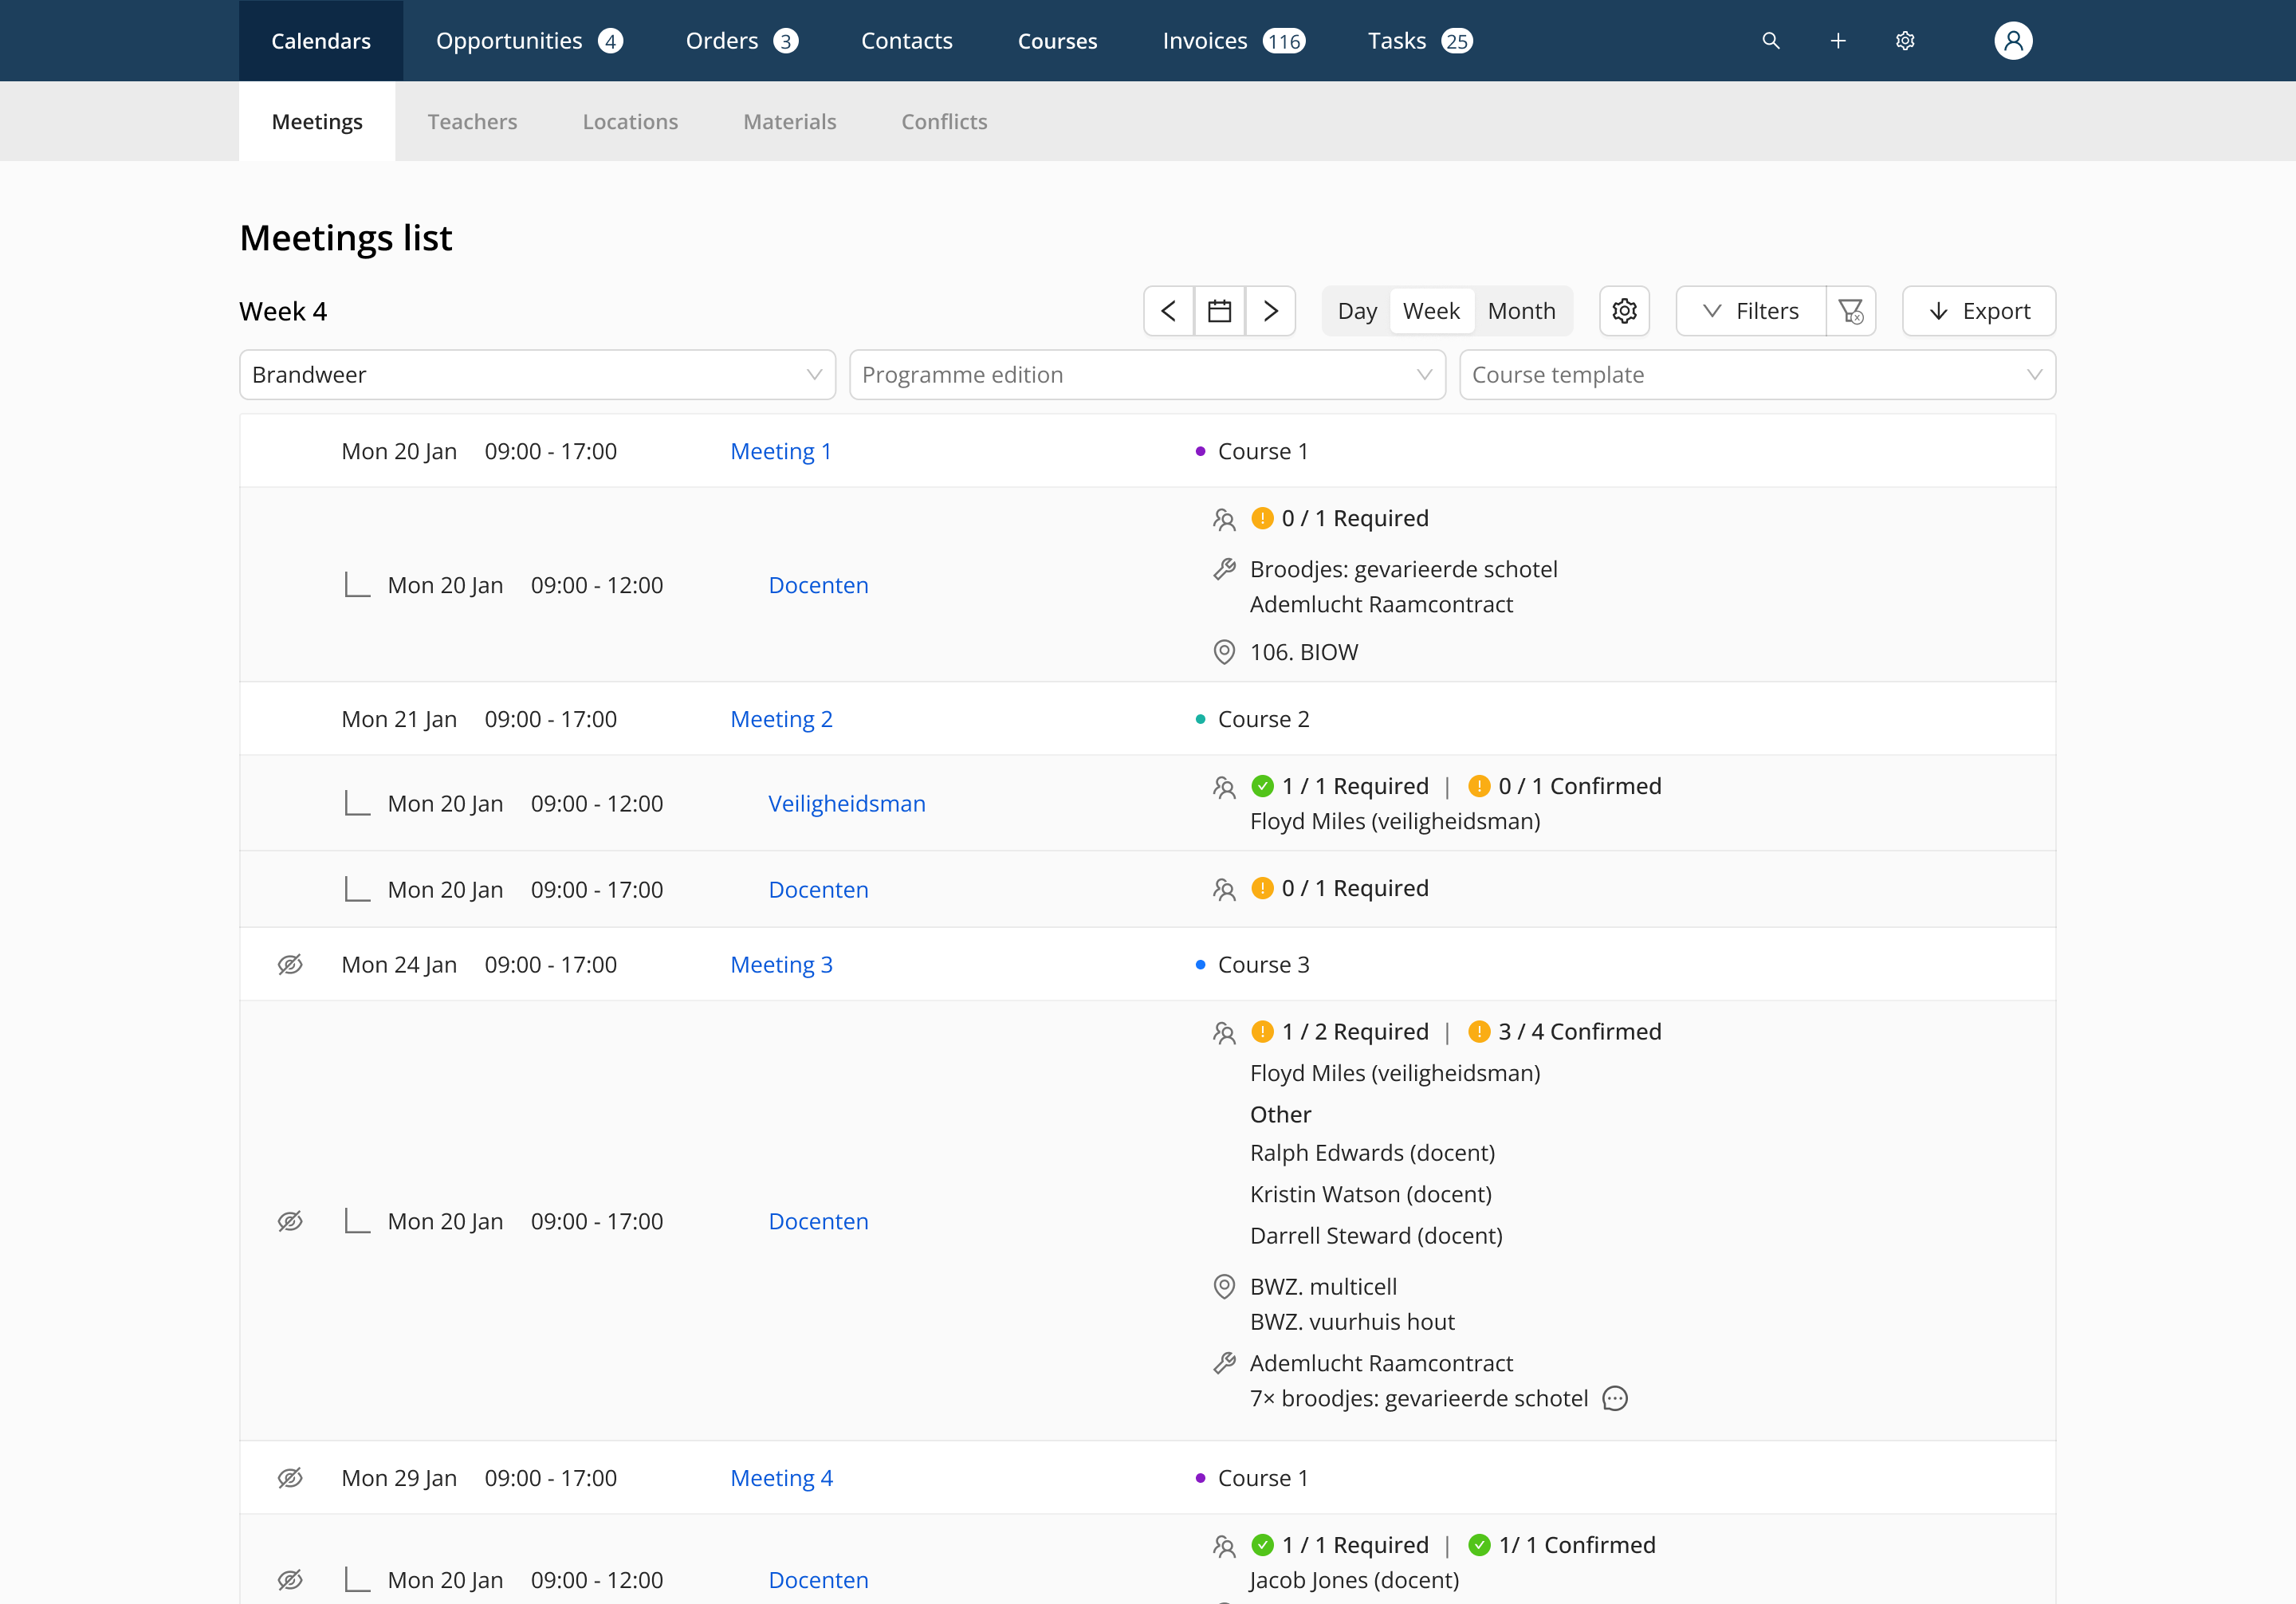
Task: Expand the Brandweer dropdown
Action: pos(537,375)
